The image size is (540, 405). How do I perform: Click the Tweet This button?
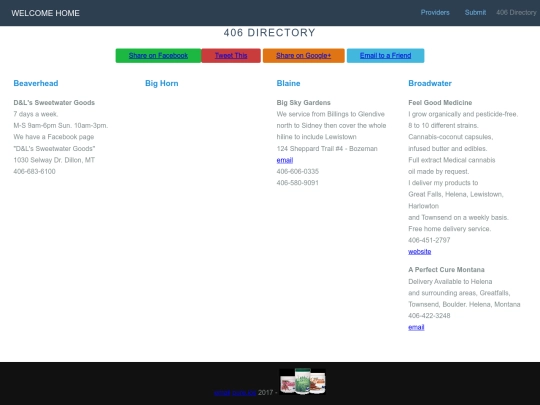(x=231, y=55)
